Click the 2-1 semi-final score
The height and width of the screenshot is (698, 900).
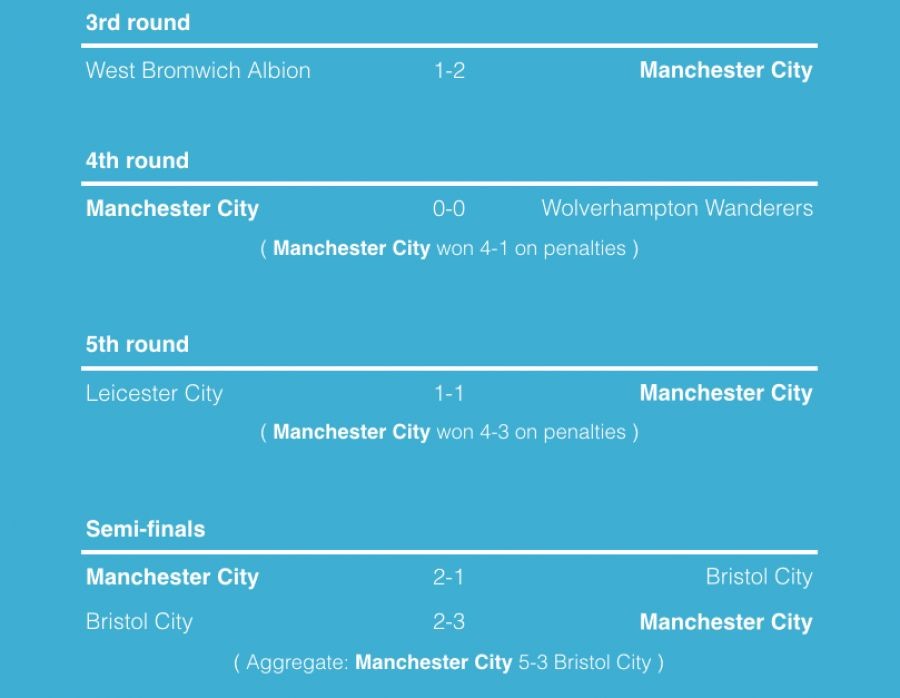(x=448, y=577)
